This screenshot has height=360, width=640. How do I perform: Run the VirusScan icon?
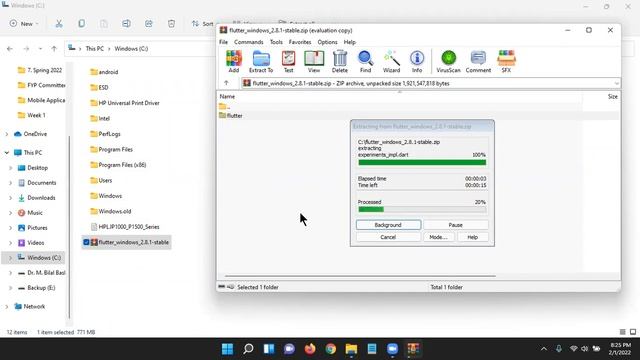click(x=448, y=62)
